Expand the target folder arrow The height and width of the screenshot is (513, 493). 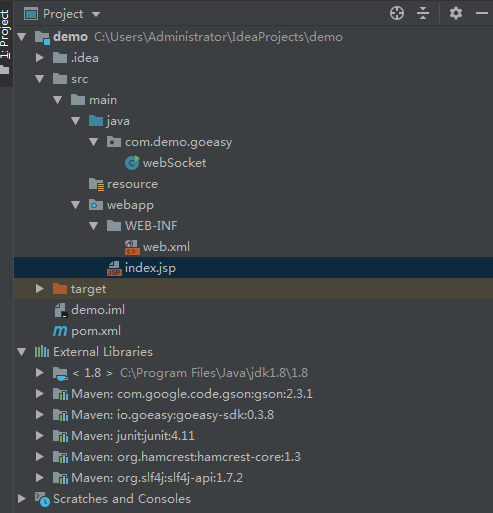[40, 289]
